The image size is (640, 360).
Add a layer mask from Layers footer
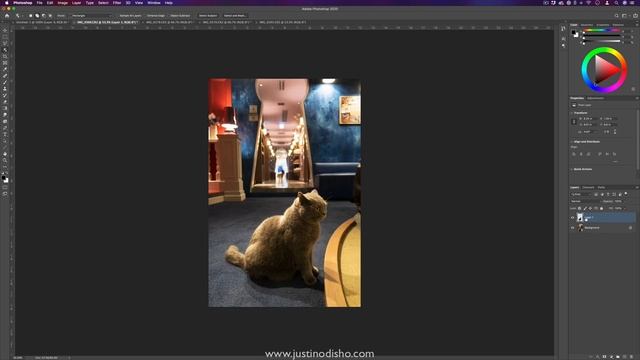tap(604, 357)
